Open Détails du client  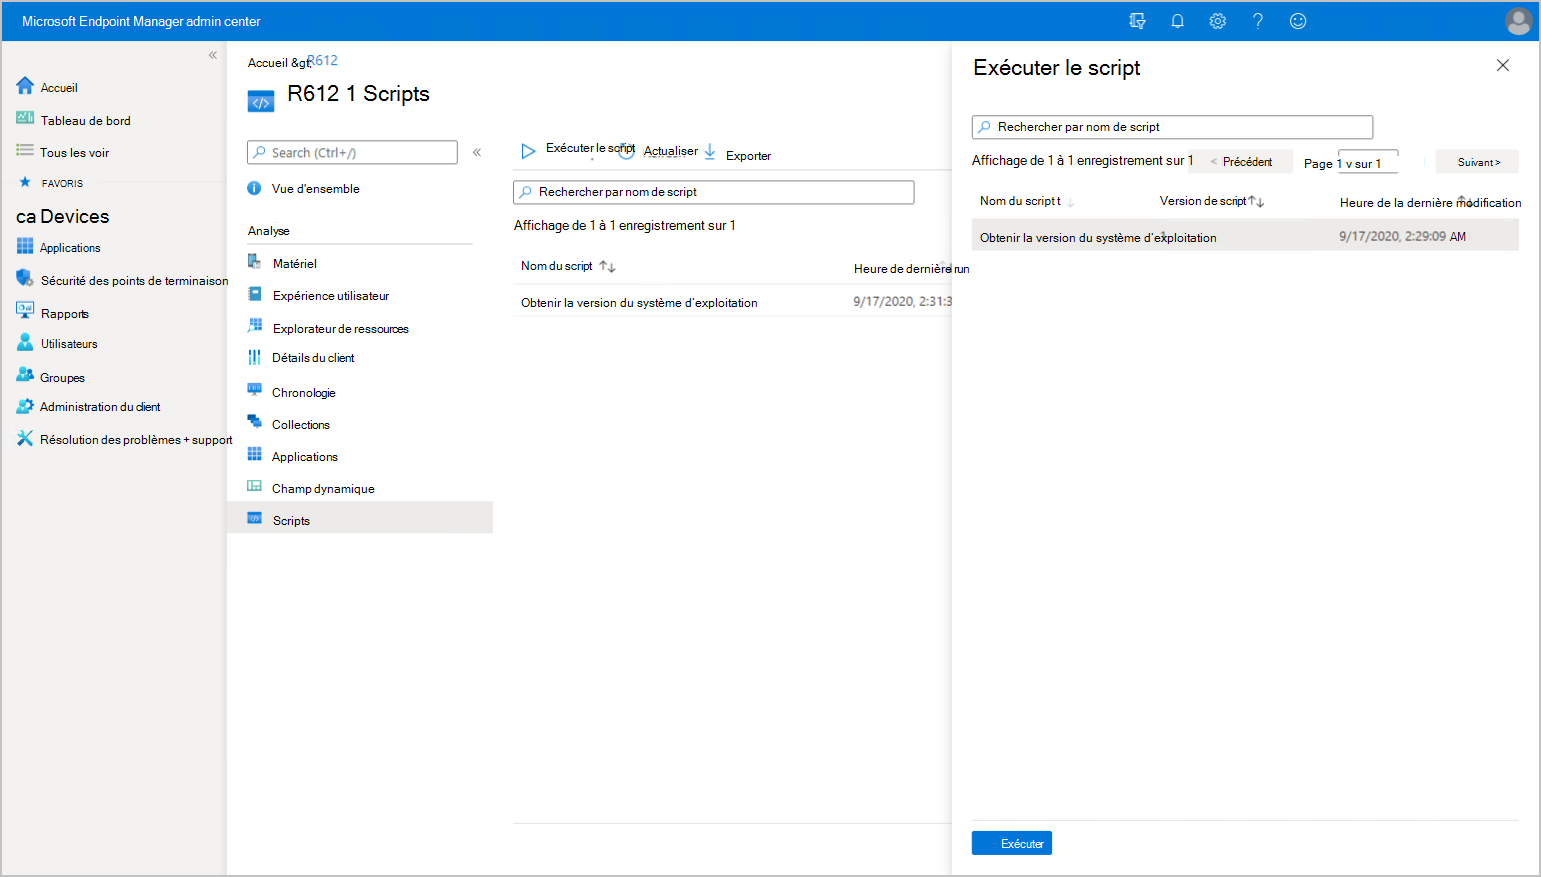coord(313,358)
